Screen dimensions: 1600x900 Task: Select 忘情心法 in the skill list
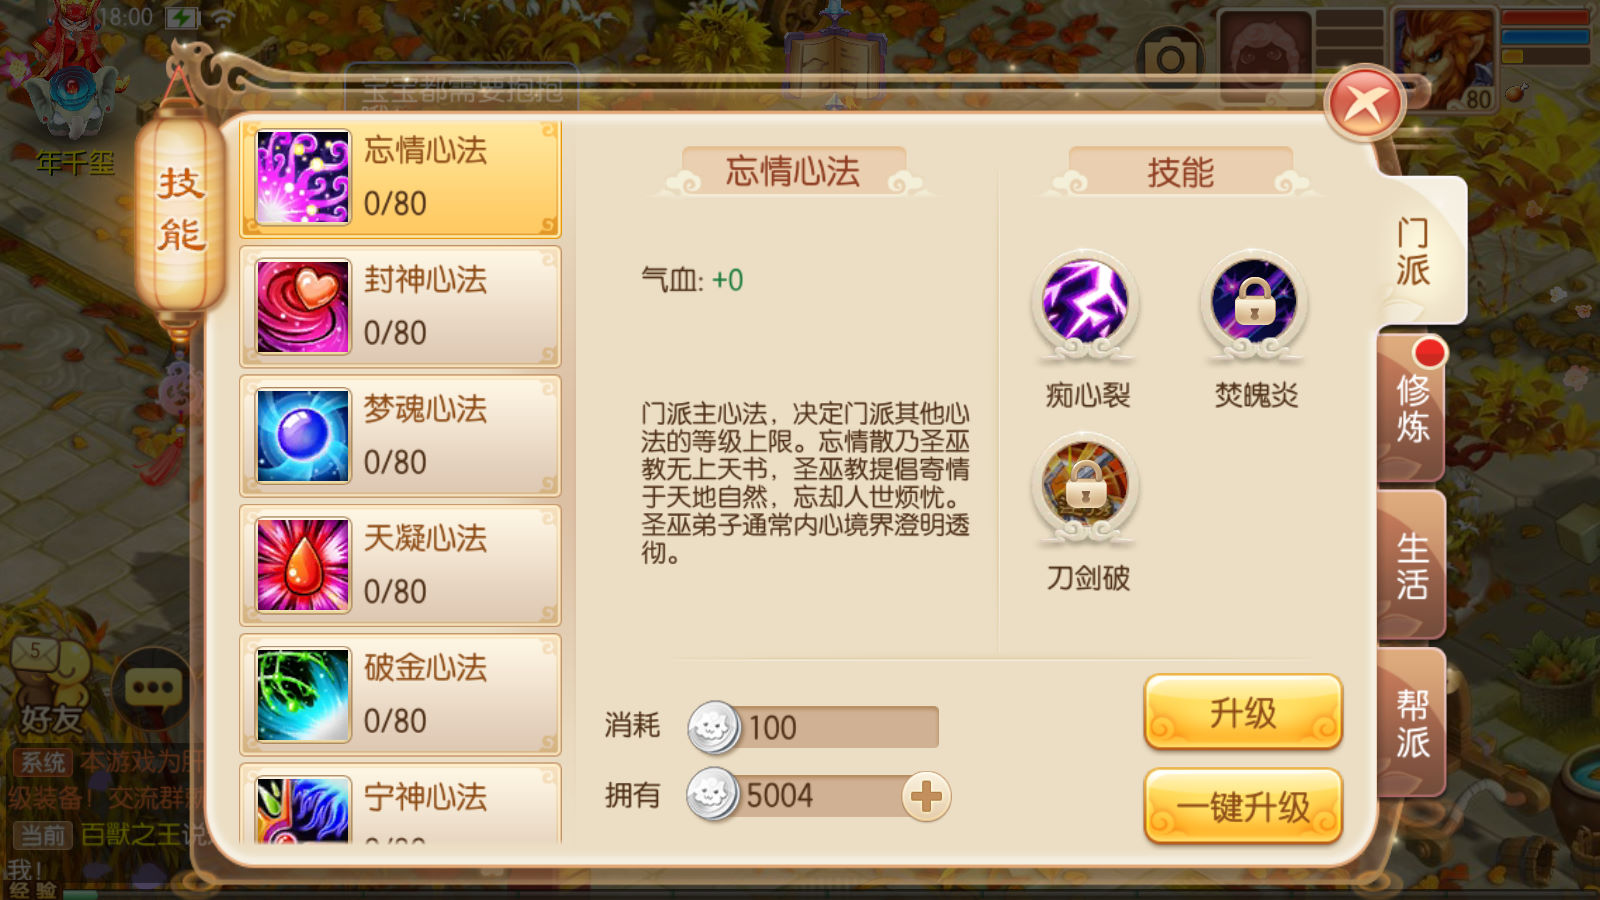tap(400, 178)
